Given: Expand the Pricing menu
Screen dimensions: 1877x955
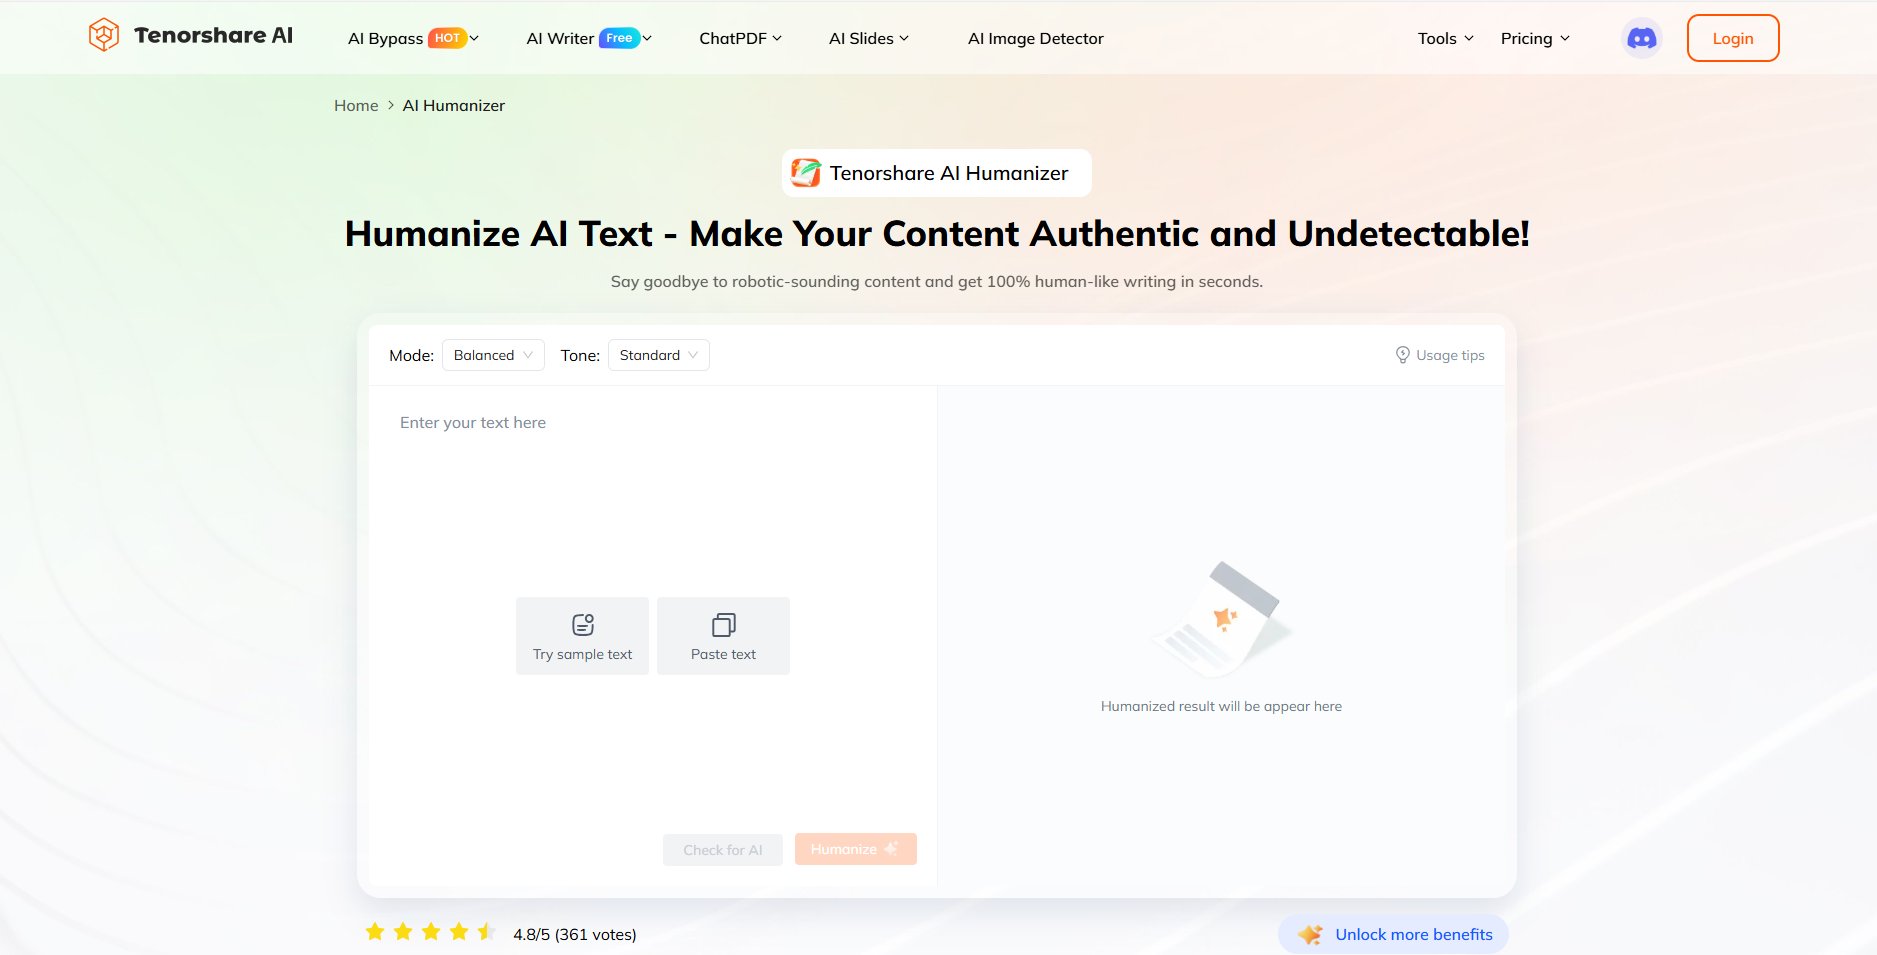Looking at the screenshot, I should [x=1534, y=39].
